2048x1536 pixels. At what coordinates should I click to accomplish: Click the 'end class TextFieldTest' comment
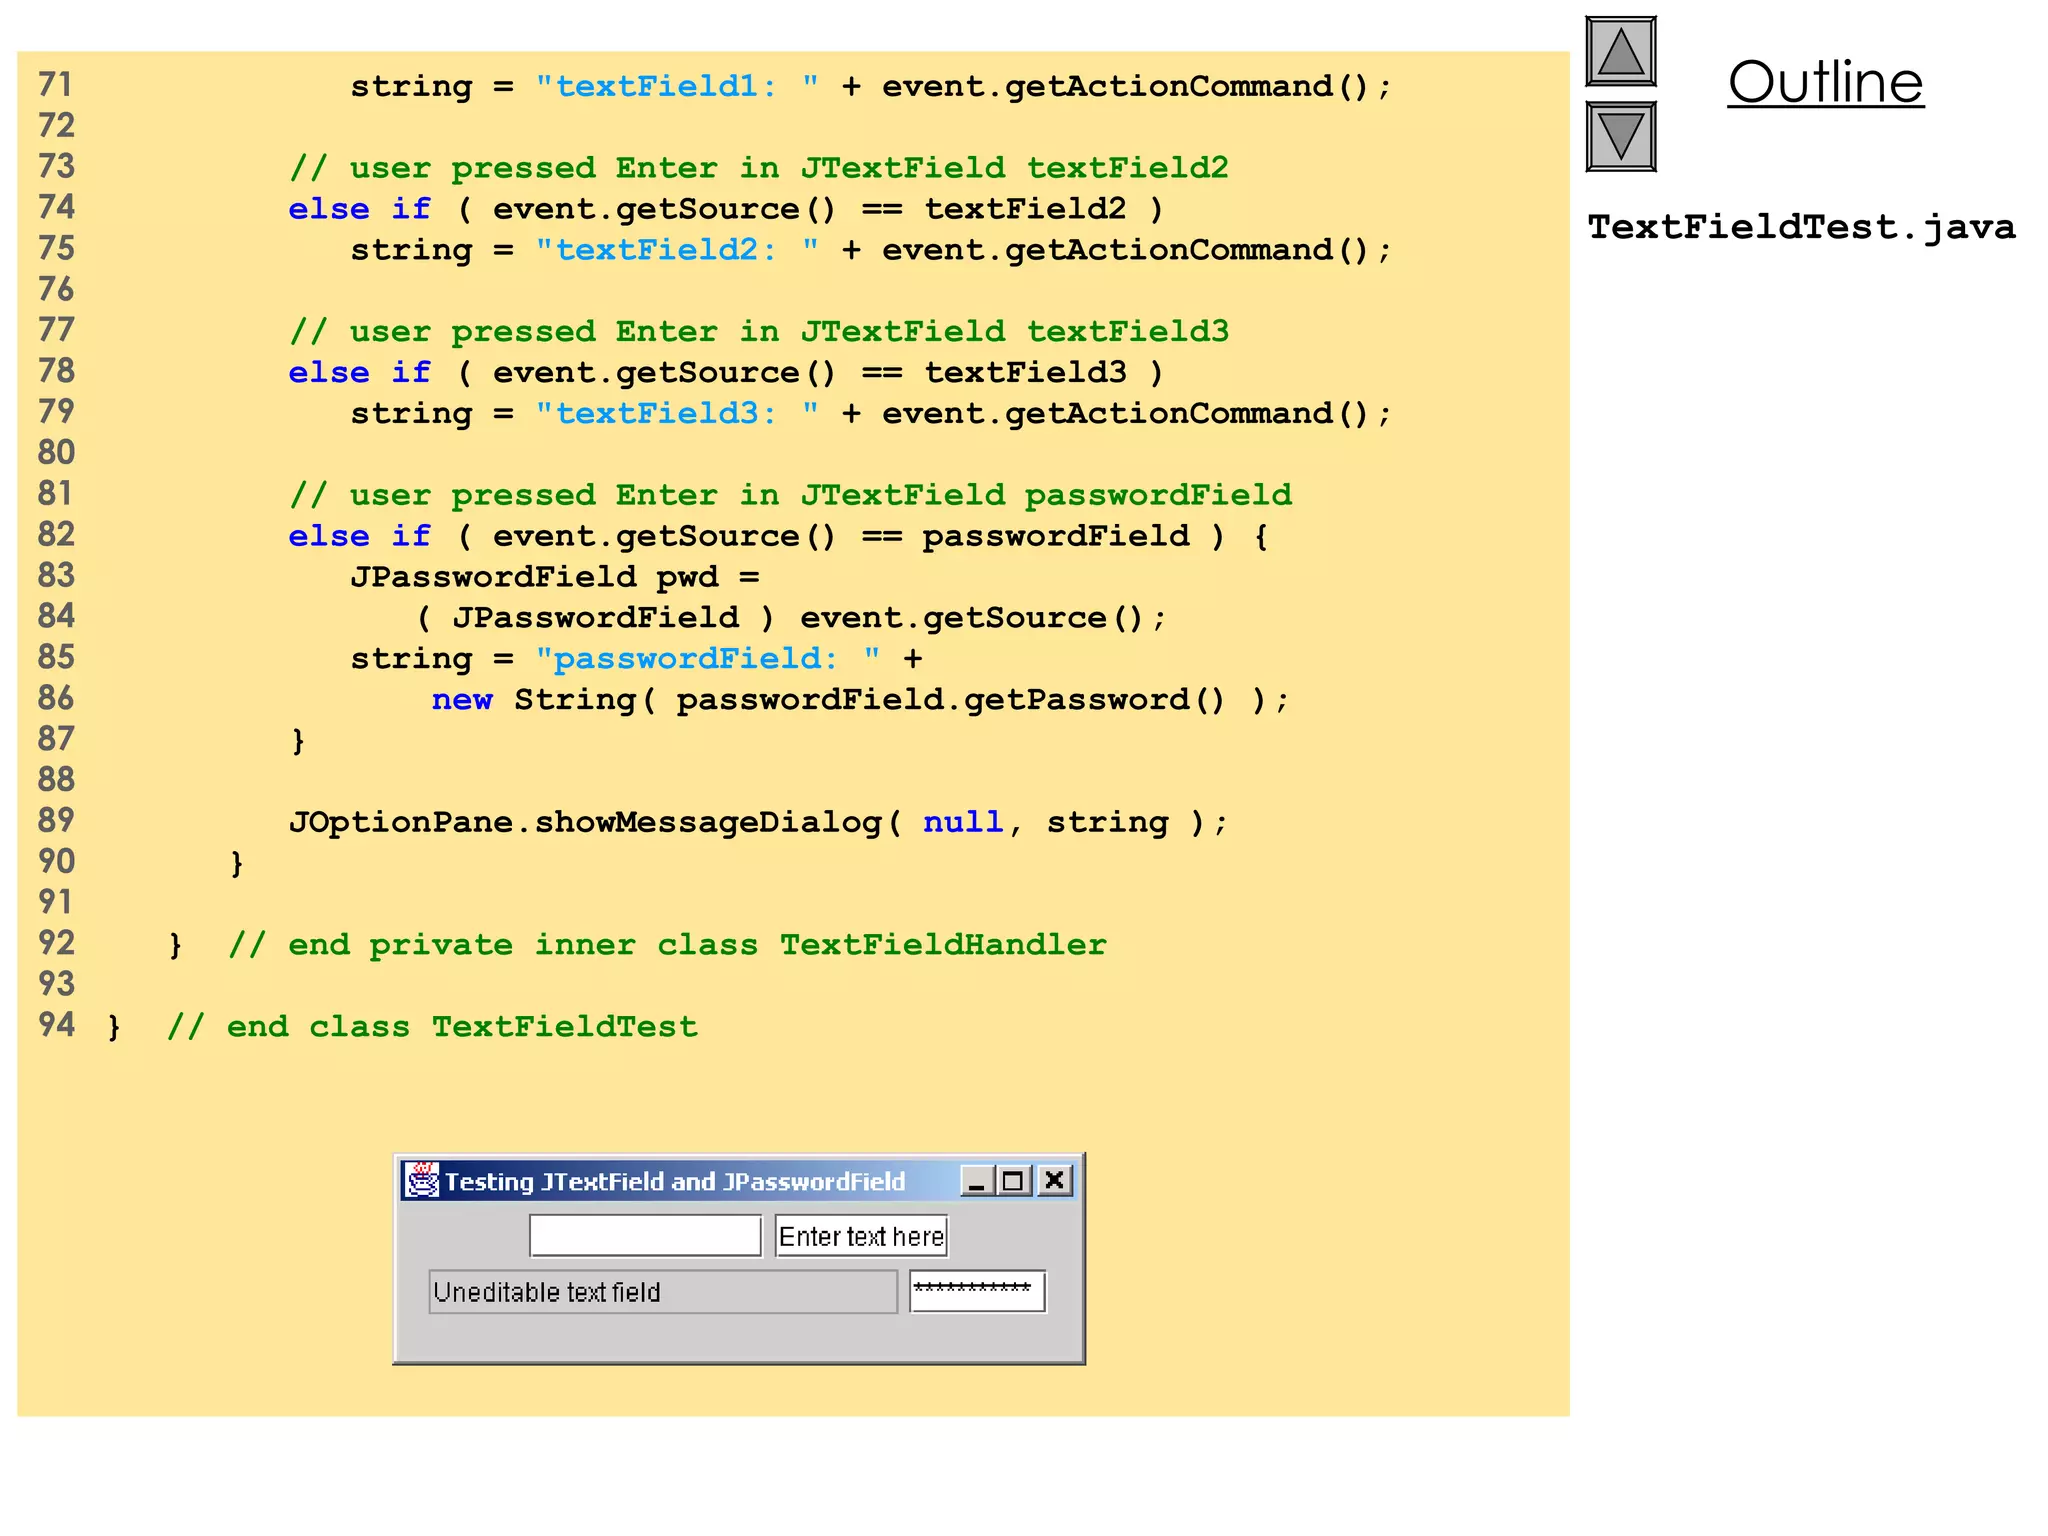coord(433,1027)
